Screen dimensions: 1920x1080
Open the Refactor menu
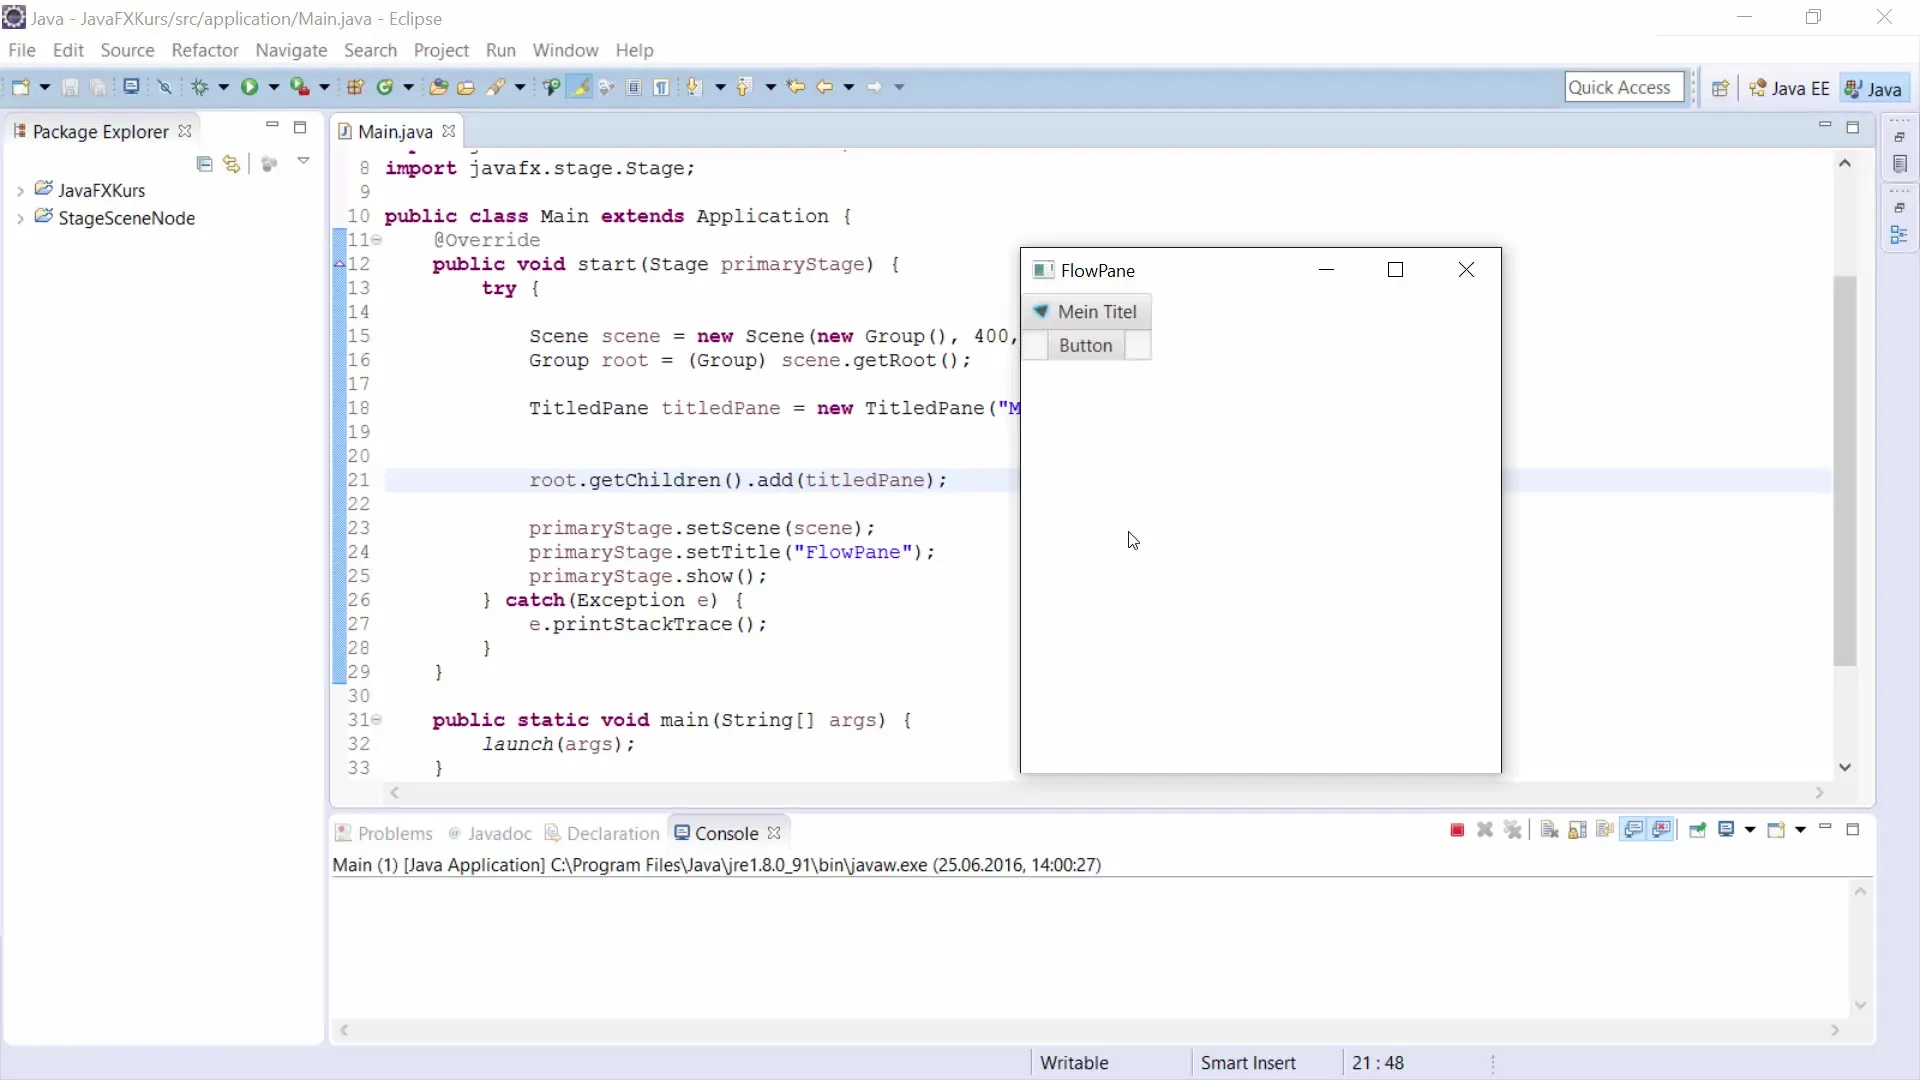(204, 50)
